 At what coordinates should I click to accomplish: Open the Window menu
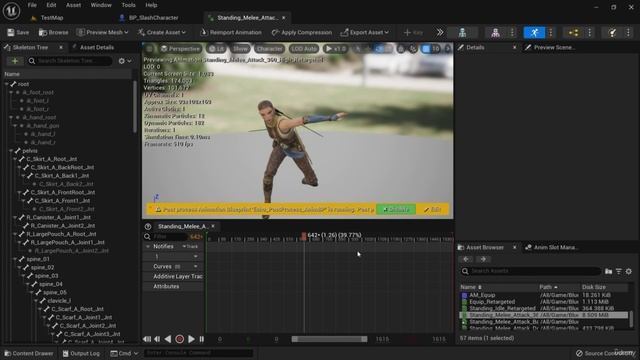101,5
